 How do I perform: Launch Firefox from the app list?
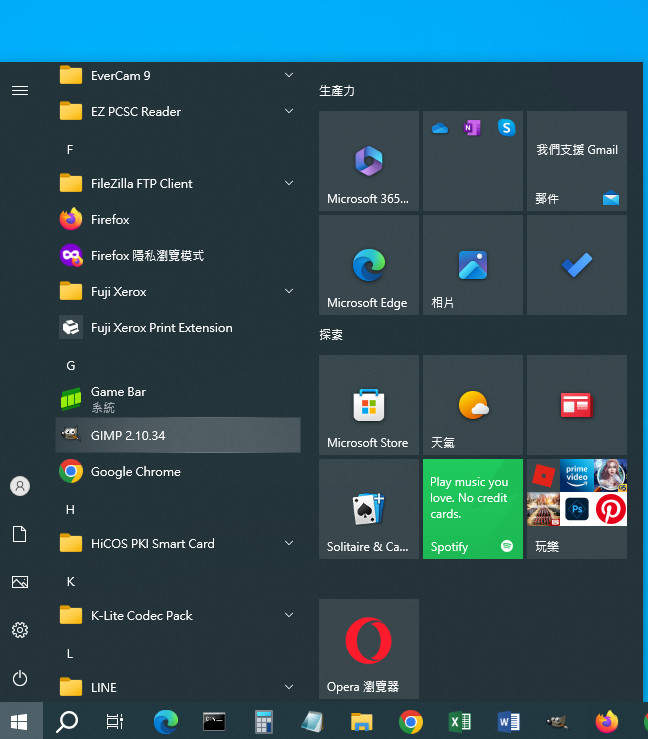[x=178, y=219]
